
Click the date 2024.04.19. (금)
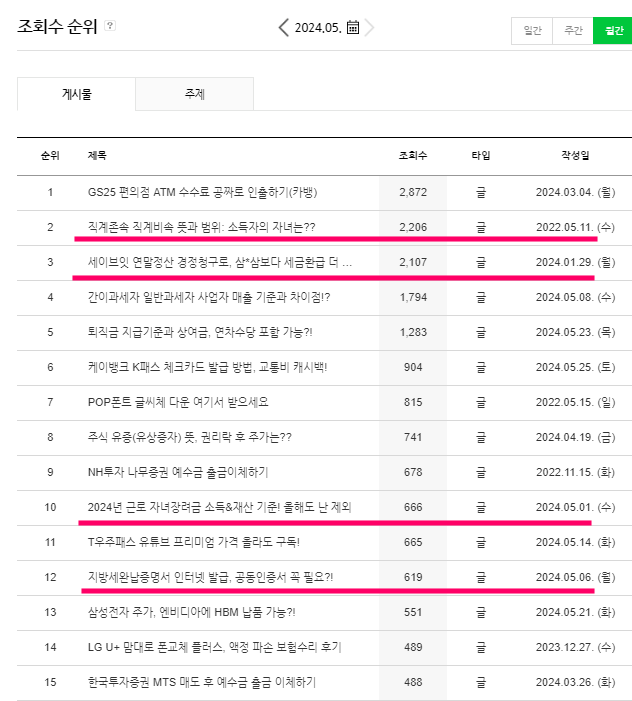point(575,437)
